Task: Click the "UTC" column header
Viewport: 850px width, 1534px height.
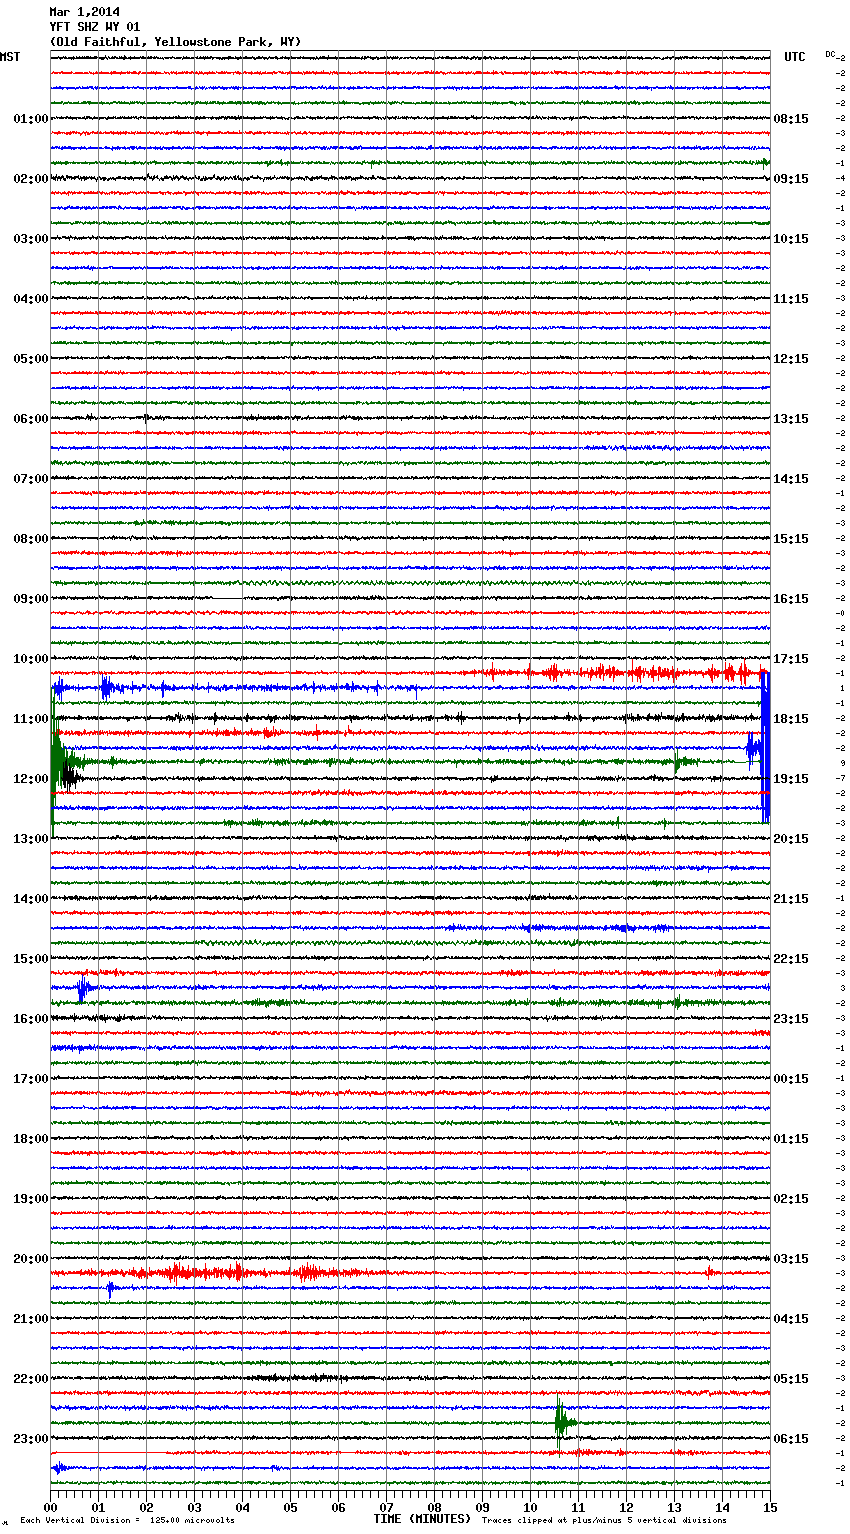Action: [x=795, y=57]
